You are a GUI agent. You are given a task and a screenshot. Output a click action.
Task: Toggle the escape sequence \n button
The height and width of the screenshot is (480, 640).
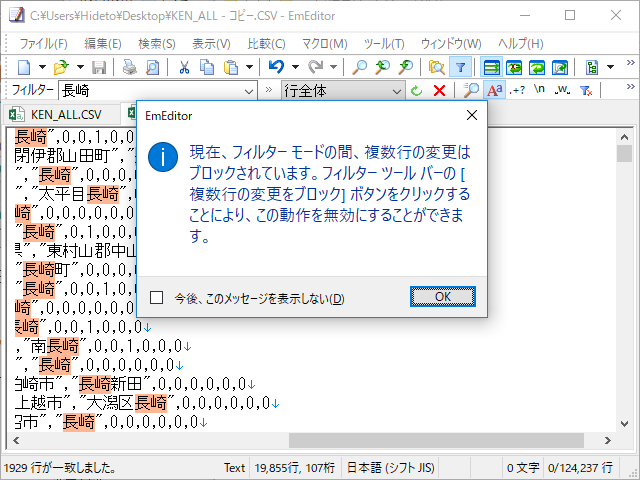point(539,89)
